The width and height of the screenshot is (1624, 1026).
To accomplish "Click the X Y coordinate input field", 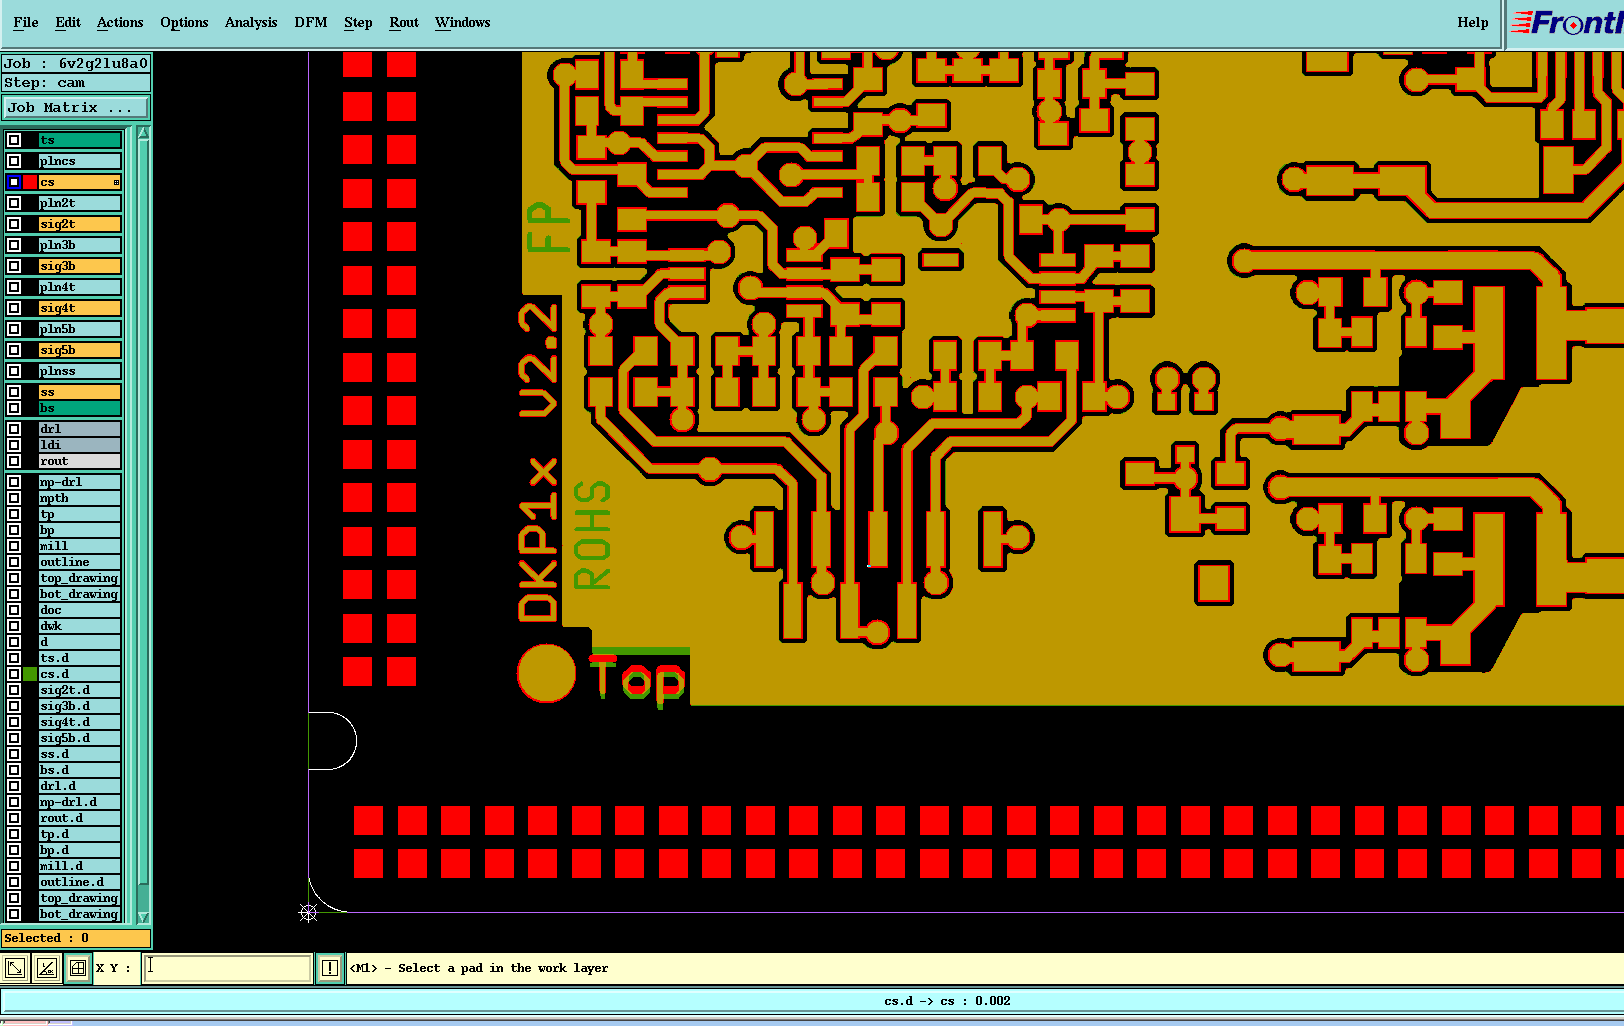I will click(x=227, y=967).
